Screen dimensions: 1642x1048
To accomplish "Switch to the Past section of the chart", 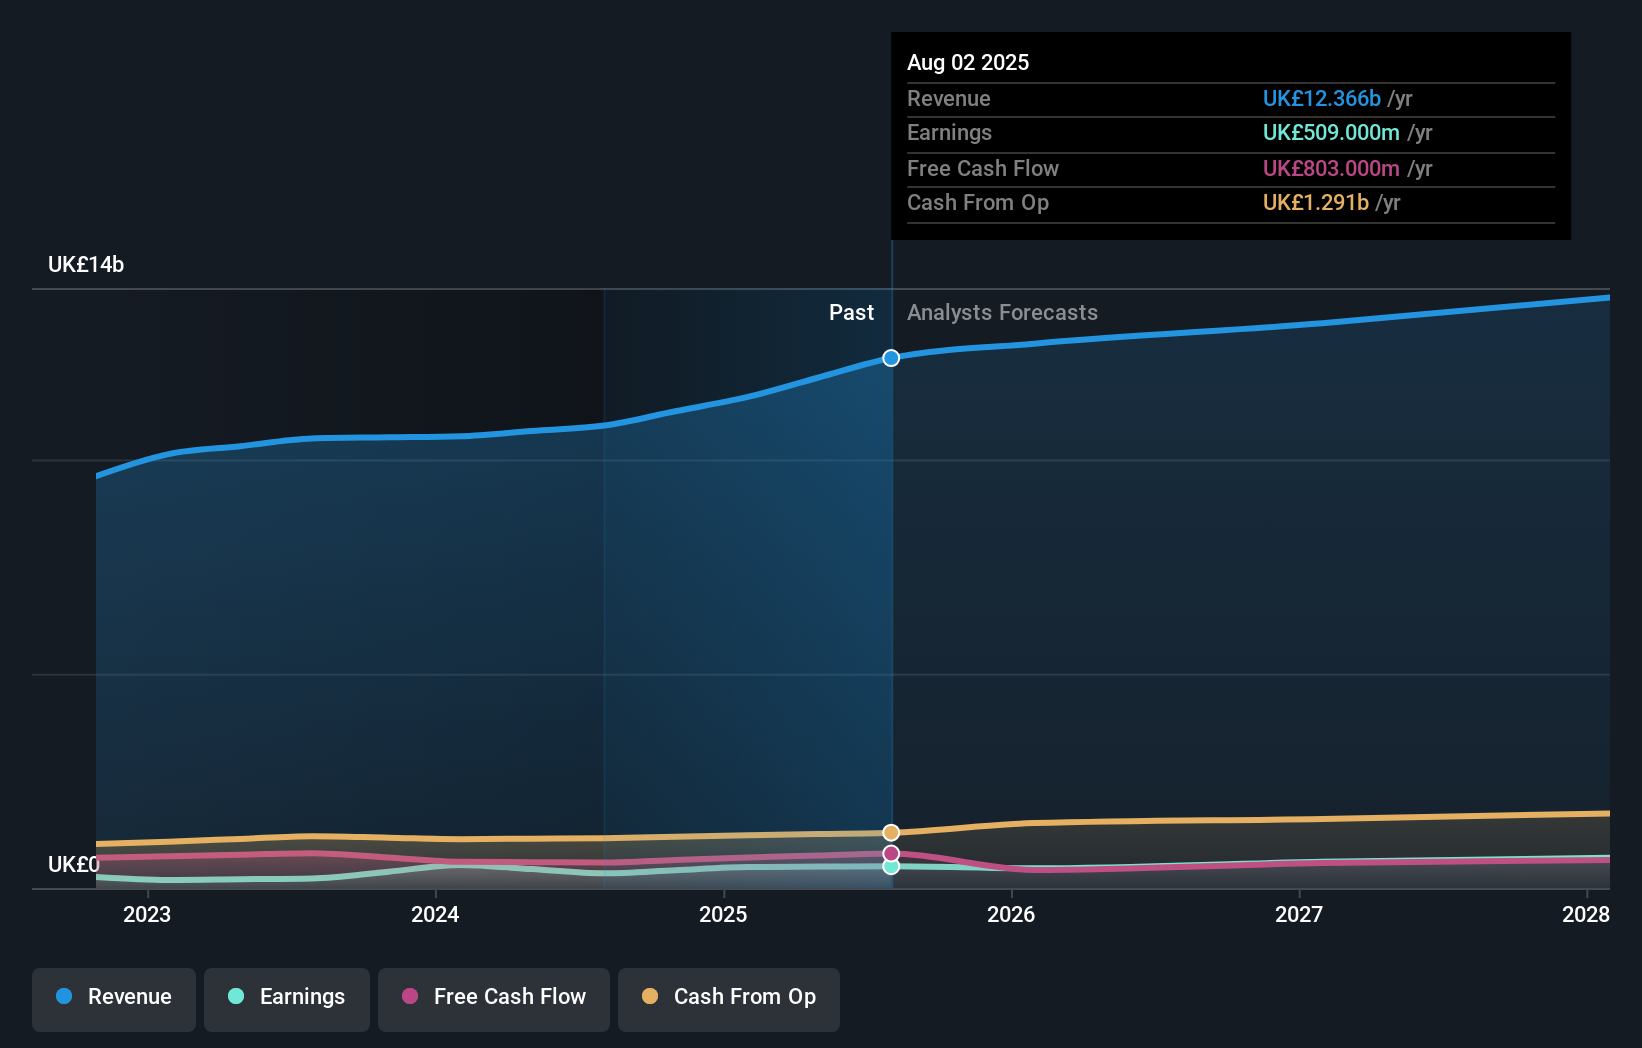I will [x=851, y=312].
